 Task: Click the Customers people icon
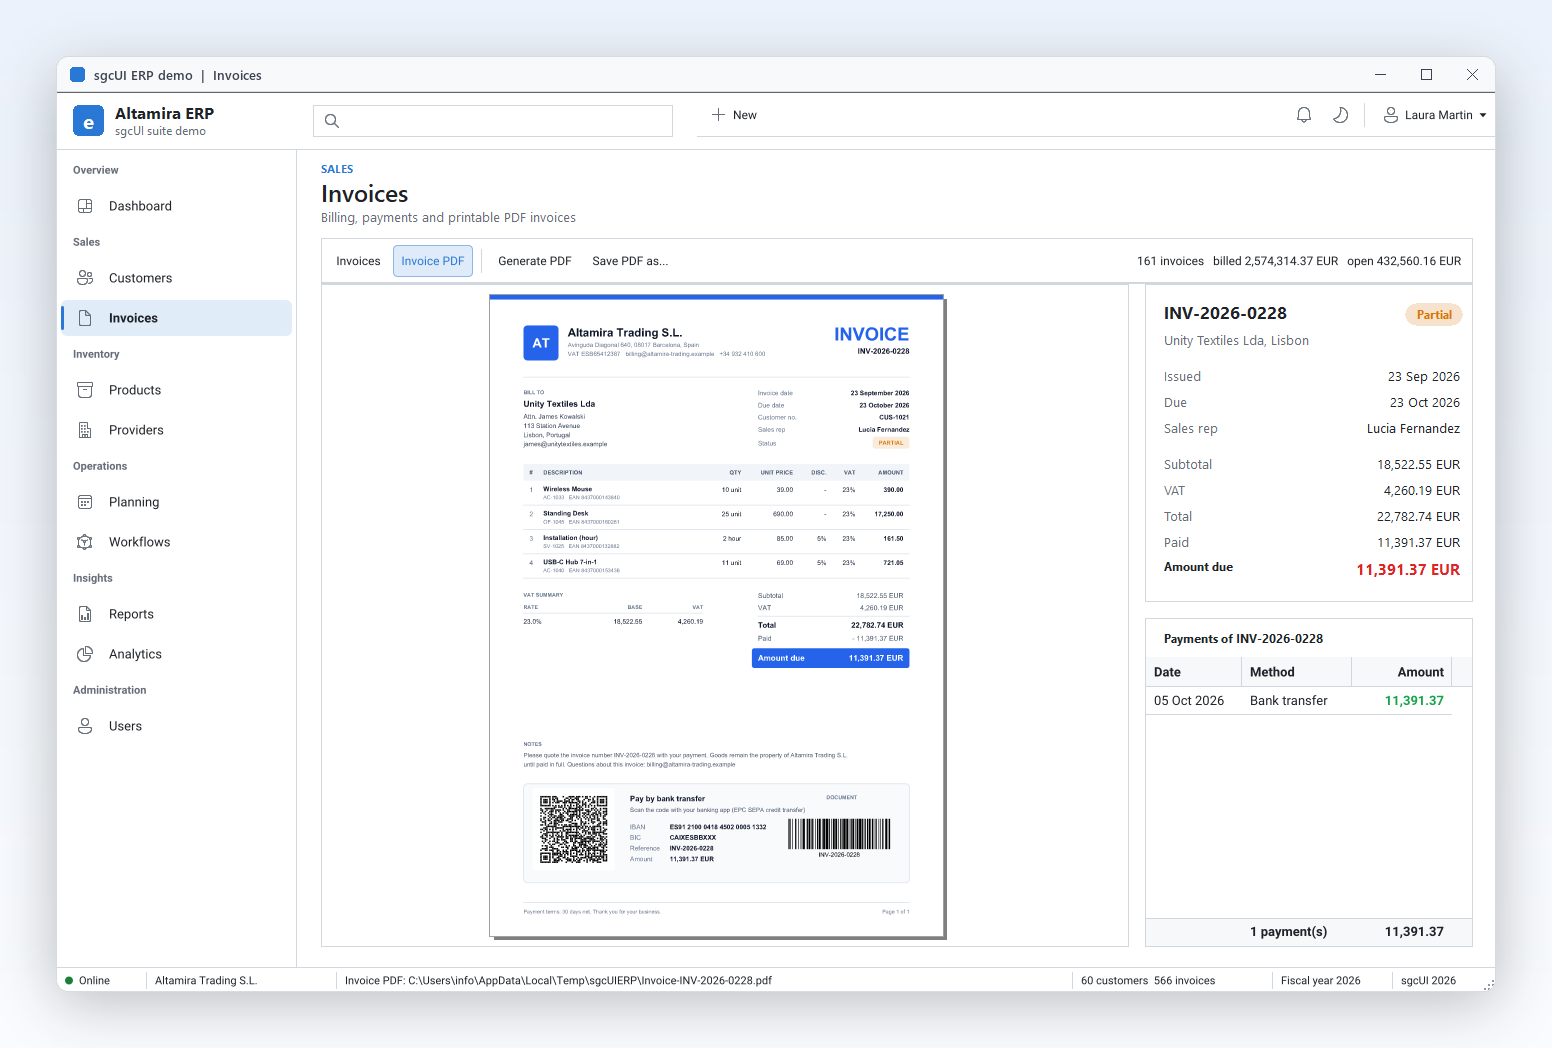85,278
